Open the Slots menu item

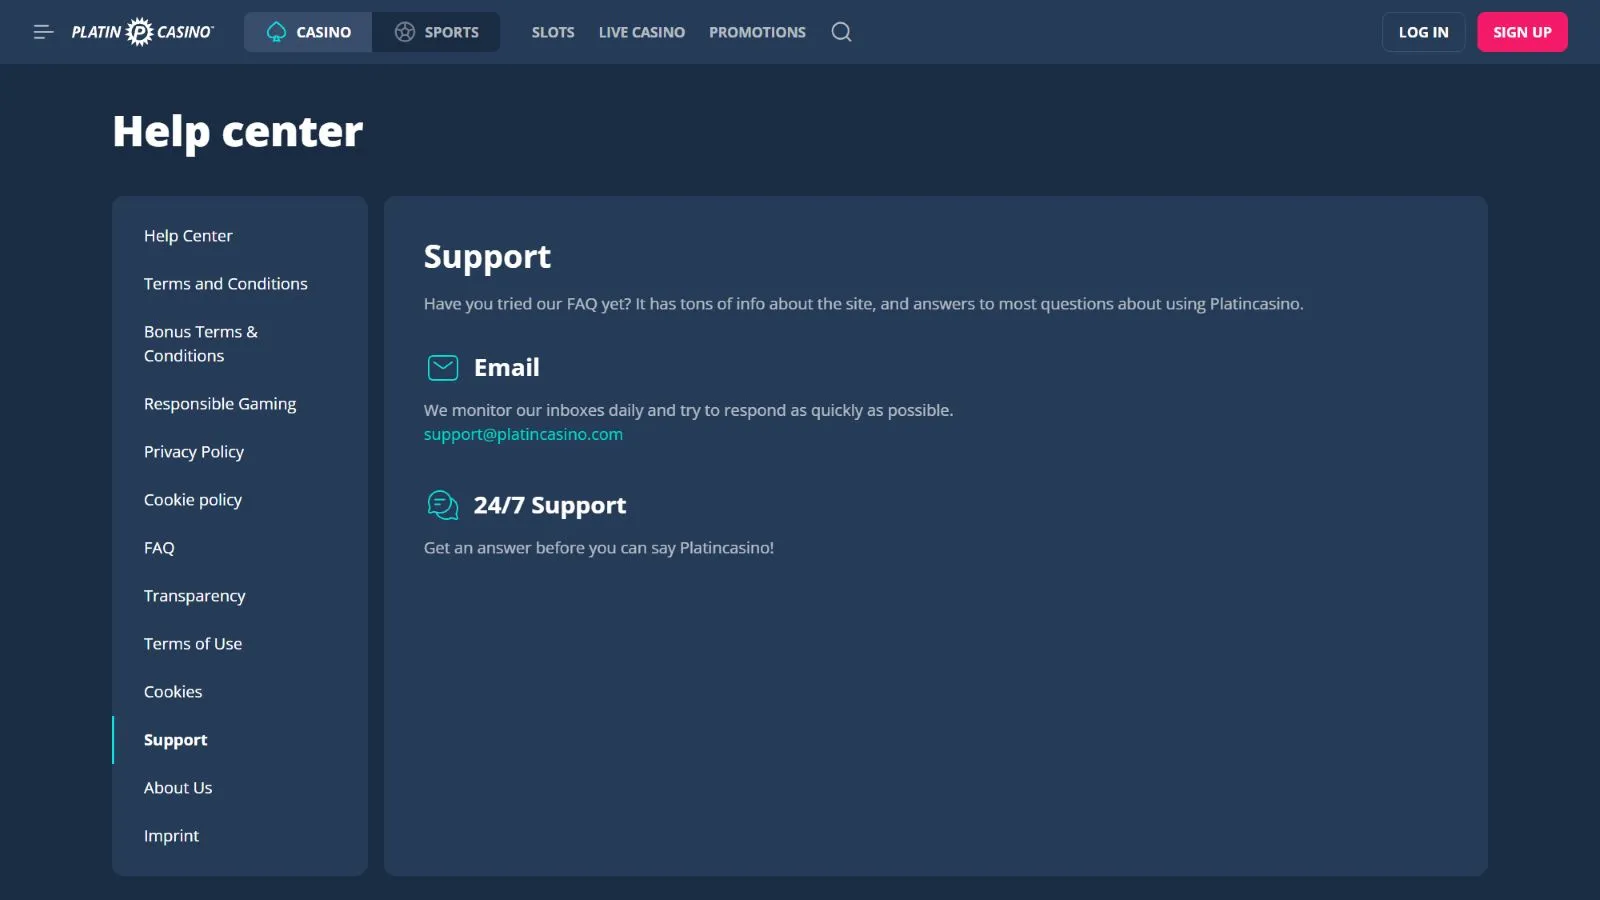point(553,32)
